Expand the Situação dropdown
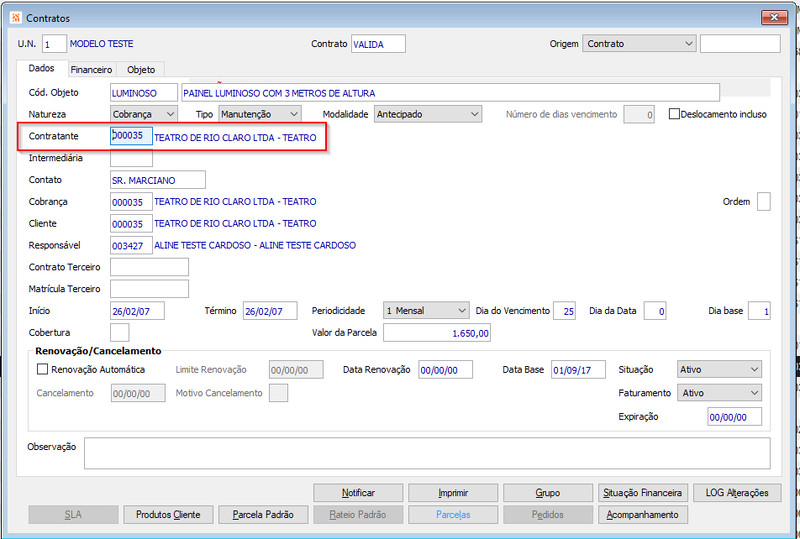Viewport: 800px width, 539px height. [x=719, y=370]
